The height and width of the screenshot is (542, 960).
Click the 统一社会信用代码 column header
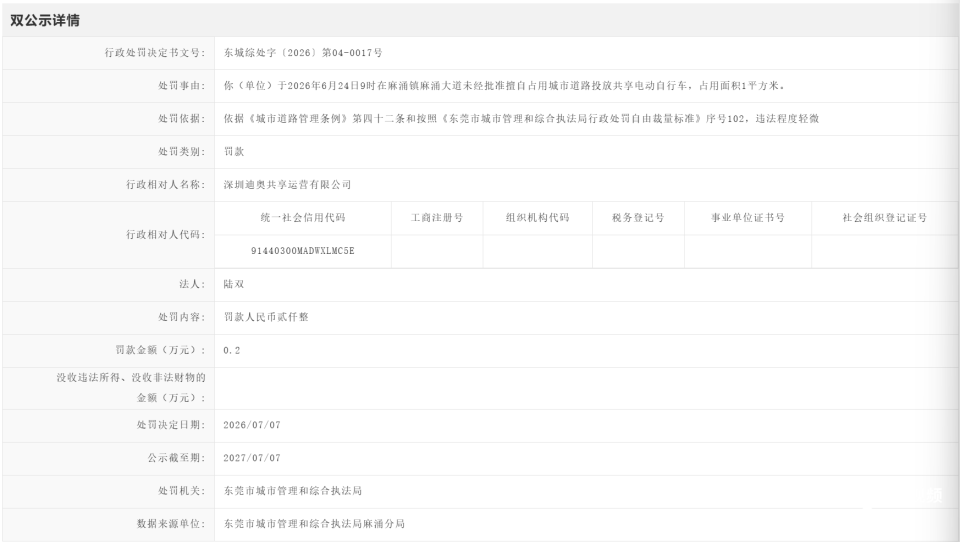[x=303, y=218]
